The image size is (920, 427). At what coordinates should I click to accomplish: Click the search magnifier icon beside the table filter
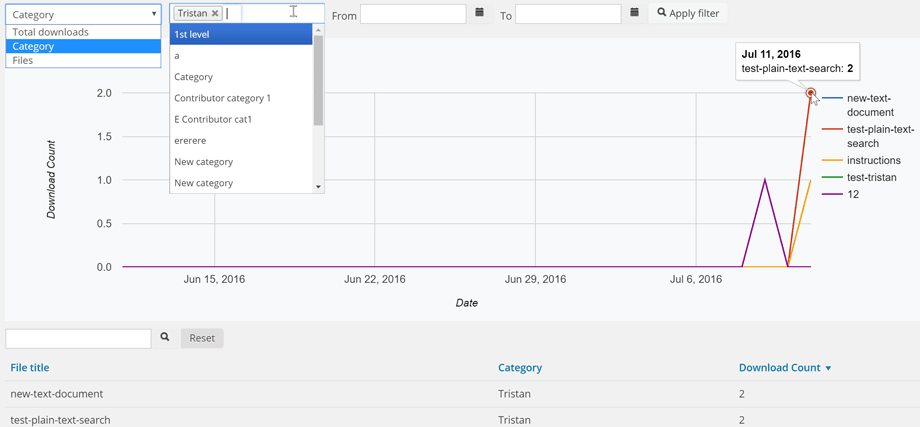(165, 338)
